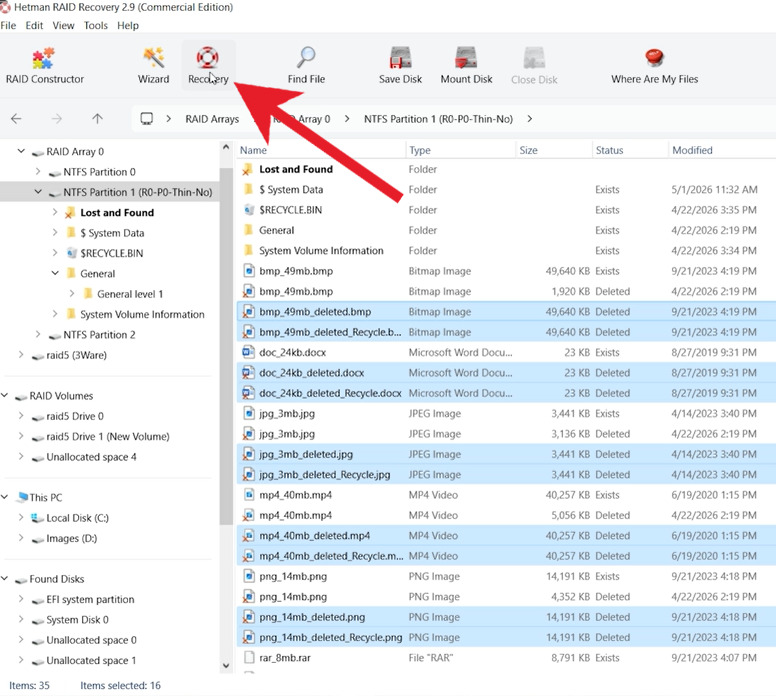The image size is (776, 696).
Task: Select doc_24kb_deleted_Recycle.docx row
Action: tap(506, 393)
